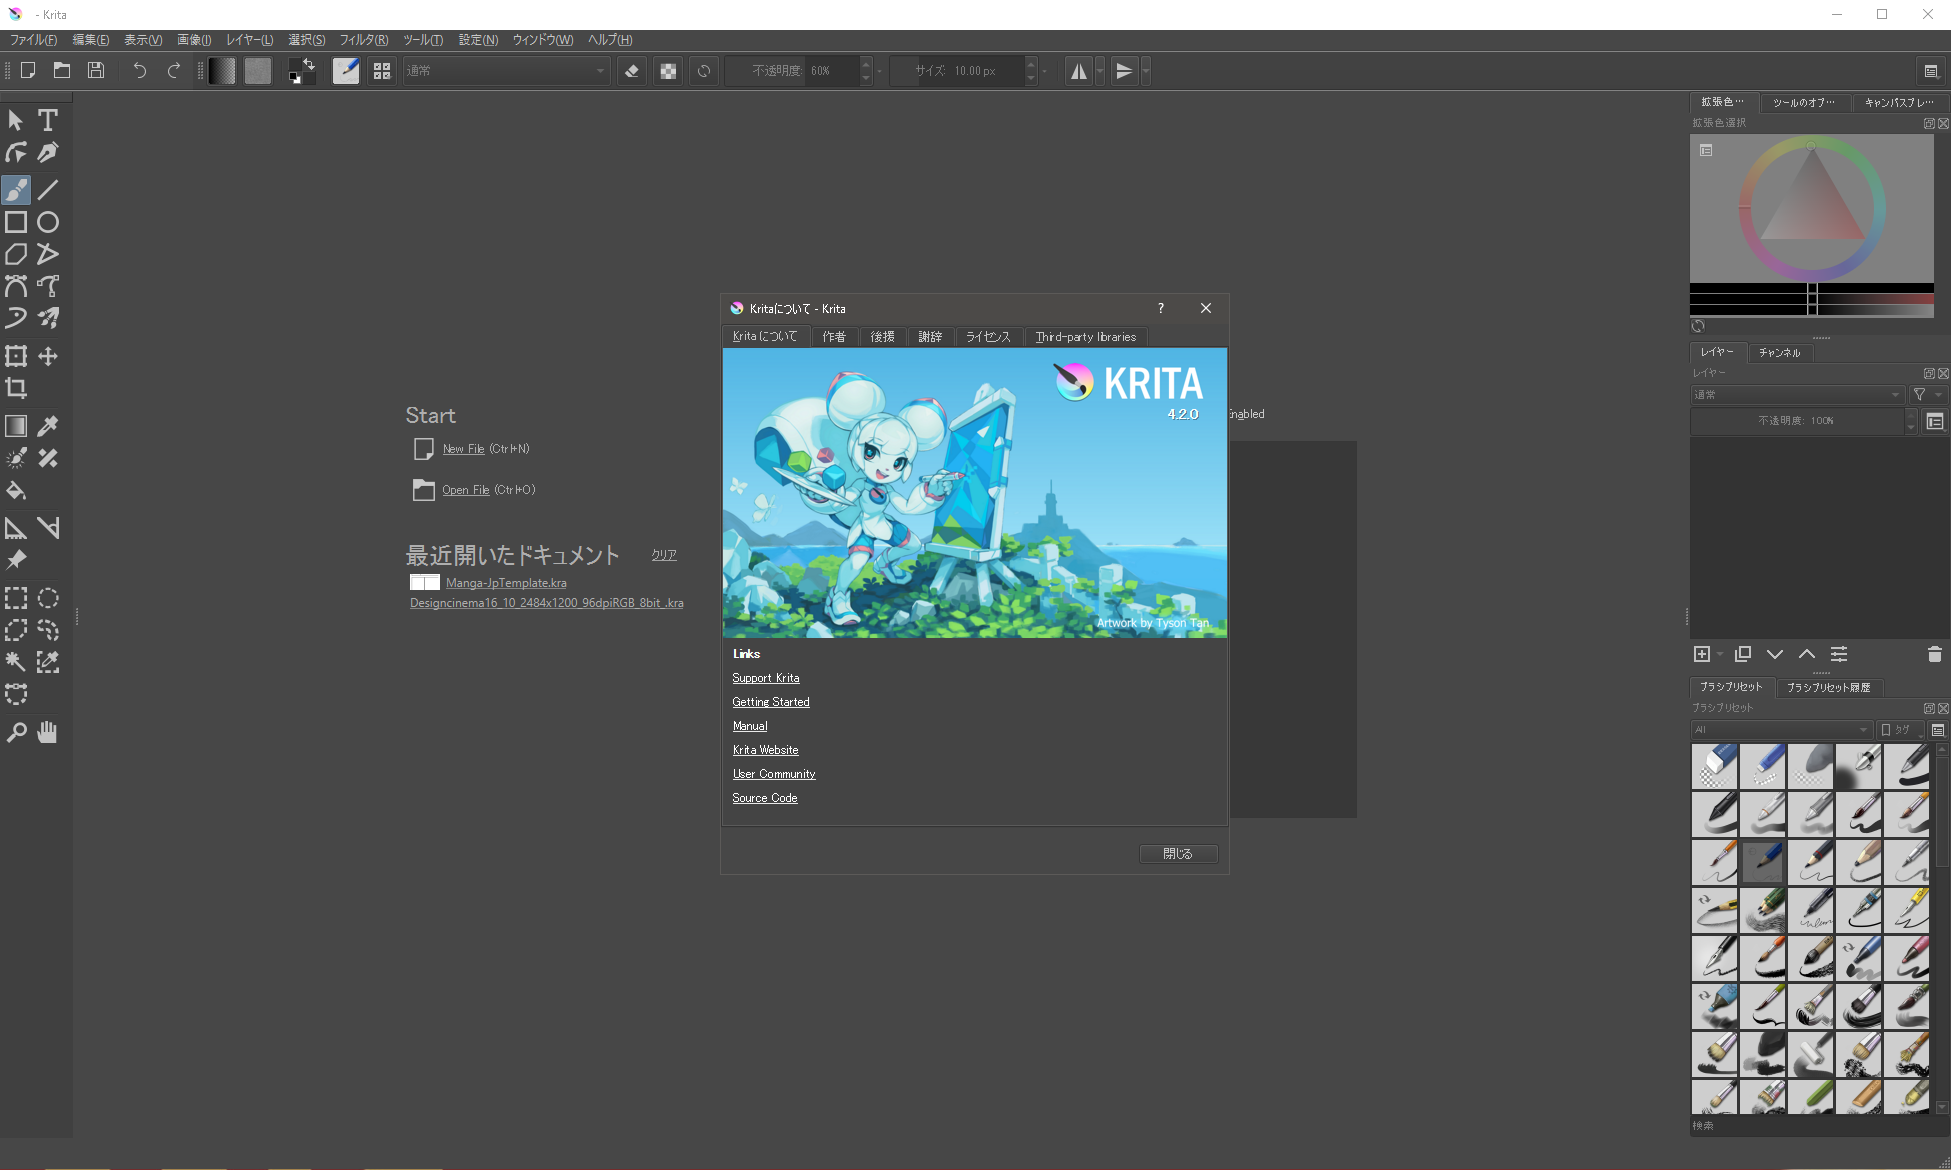This screenshot has height=1170, width=1951.
Task: Pick the Color Sampler tool
Action: [x=47, y=425]
